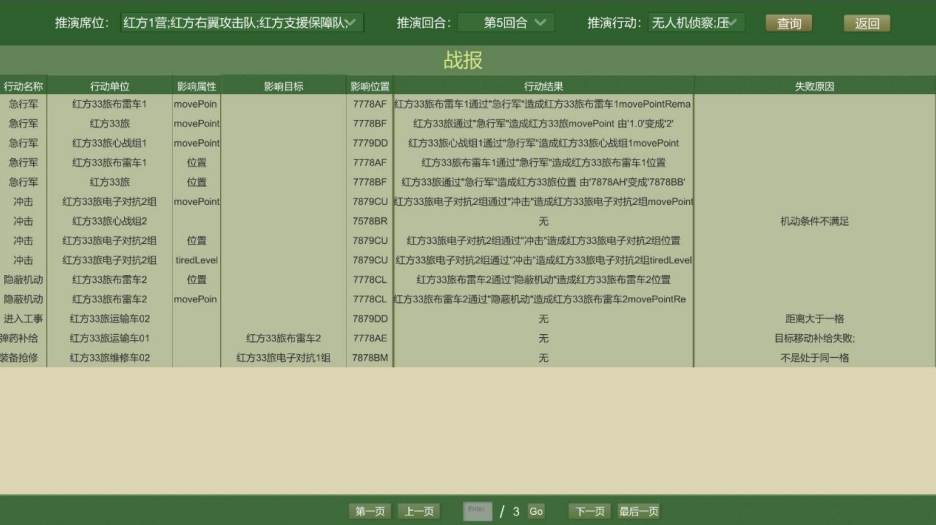936x525 pixels.
Task: Select the 装备抢修 row's 红方33旅维修车02 unit cell
Action: [109, 357]
